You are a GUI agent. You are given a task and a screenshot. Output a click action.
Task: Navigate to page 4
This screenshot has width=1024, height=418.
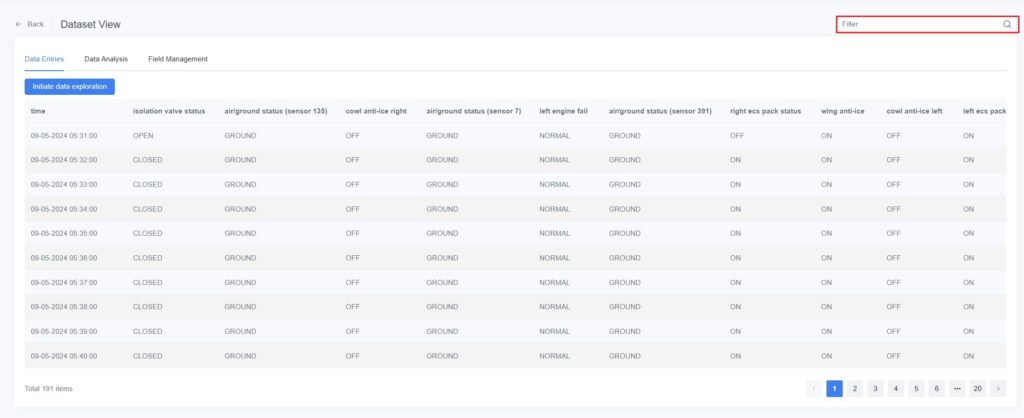(x=896, y=388)
